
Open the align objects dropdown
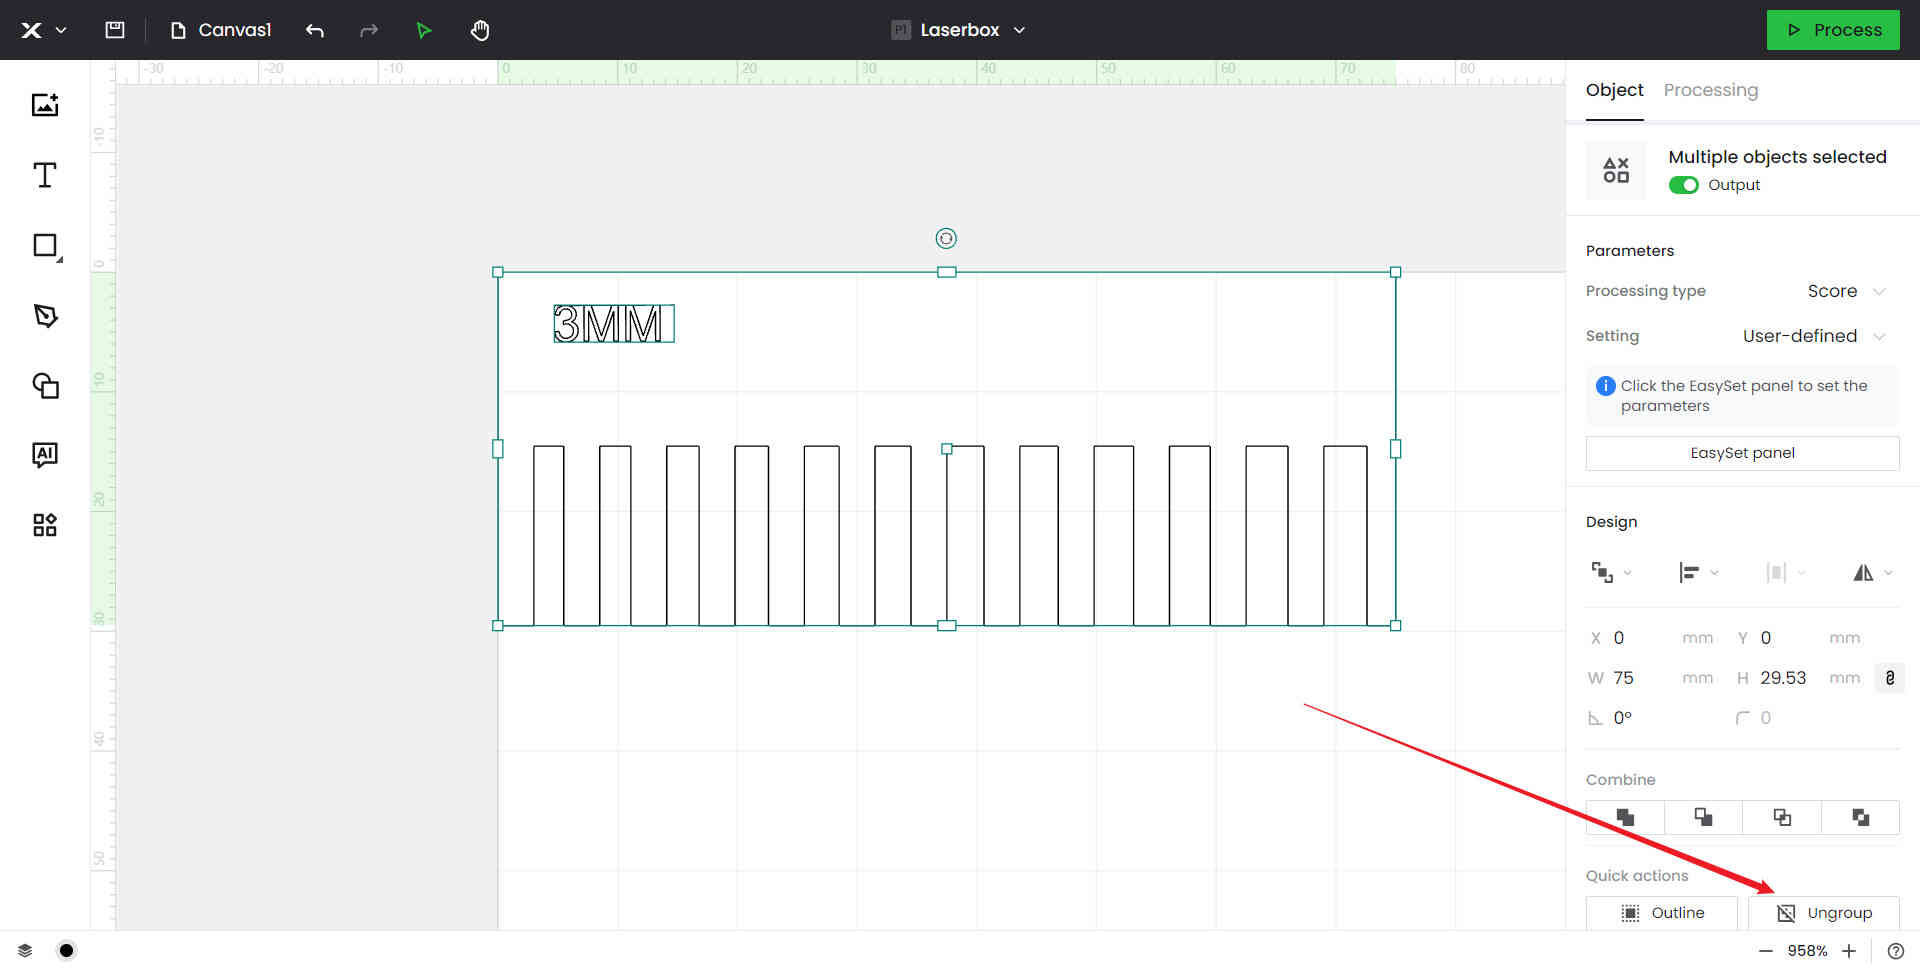tap(1698, 573)
